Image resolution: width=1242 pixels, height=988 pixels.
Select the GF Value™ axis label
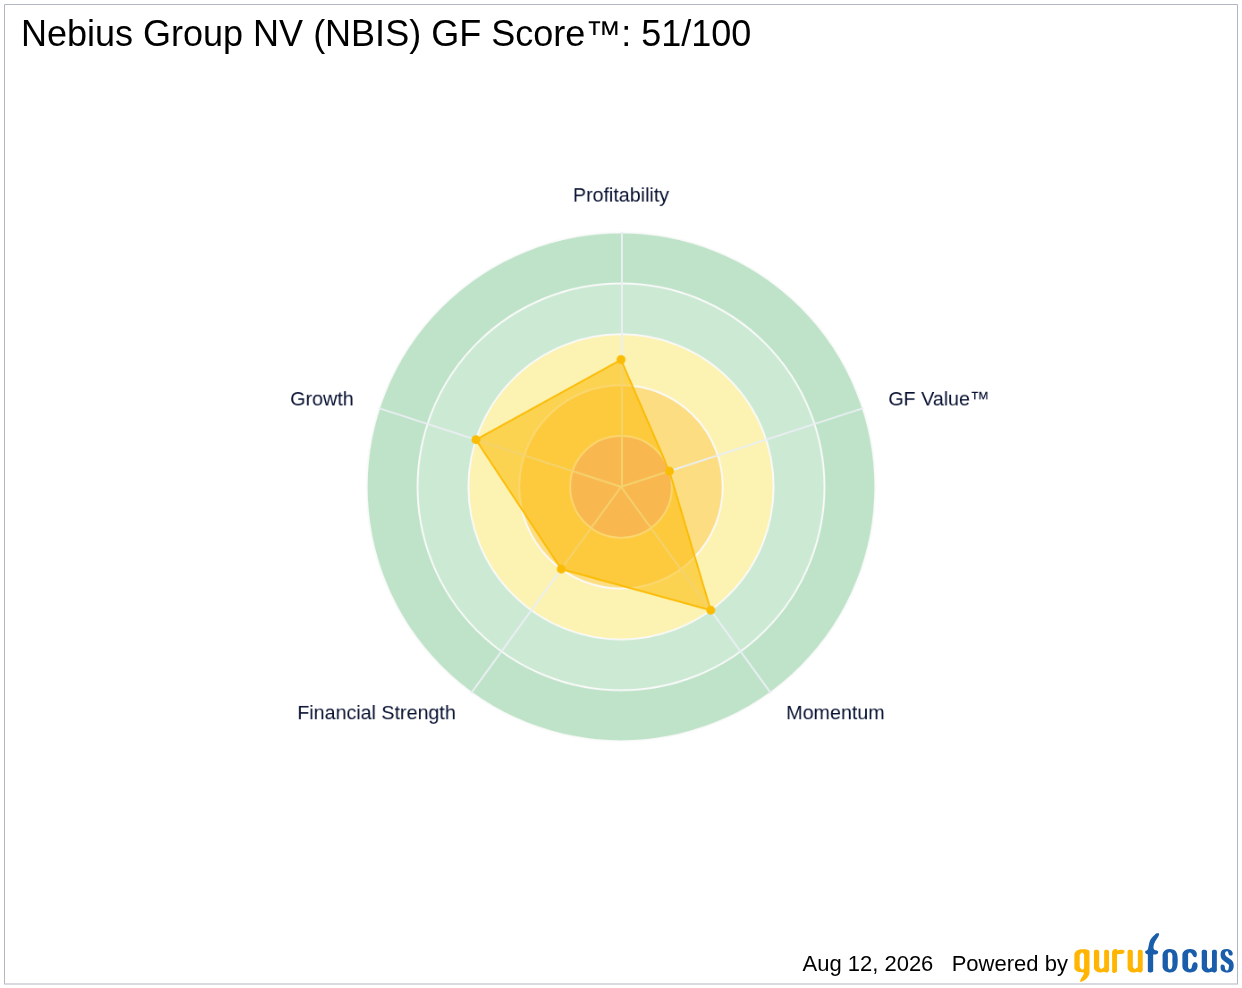coord(938,399)
